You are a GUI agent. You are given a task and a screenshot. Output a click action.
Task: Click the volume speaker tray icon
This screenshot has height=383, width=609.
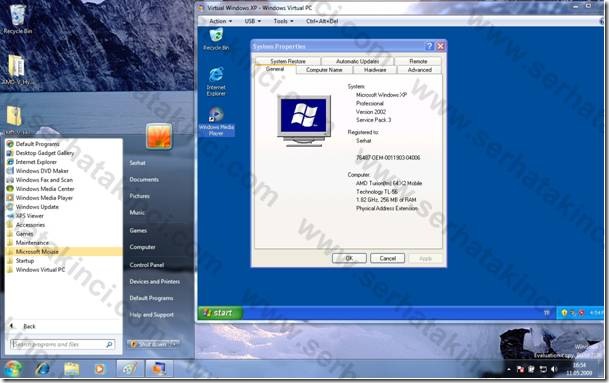click(x=553, y=369)
